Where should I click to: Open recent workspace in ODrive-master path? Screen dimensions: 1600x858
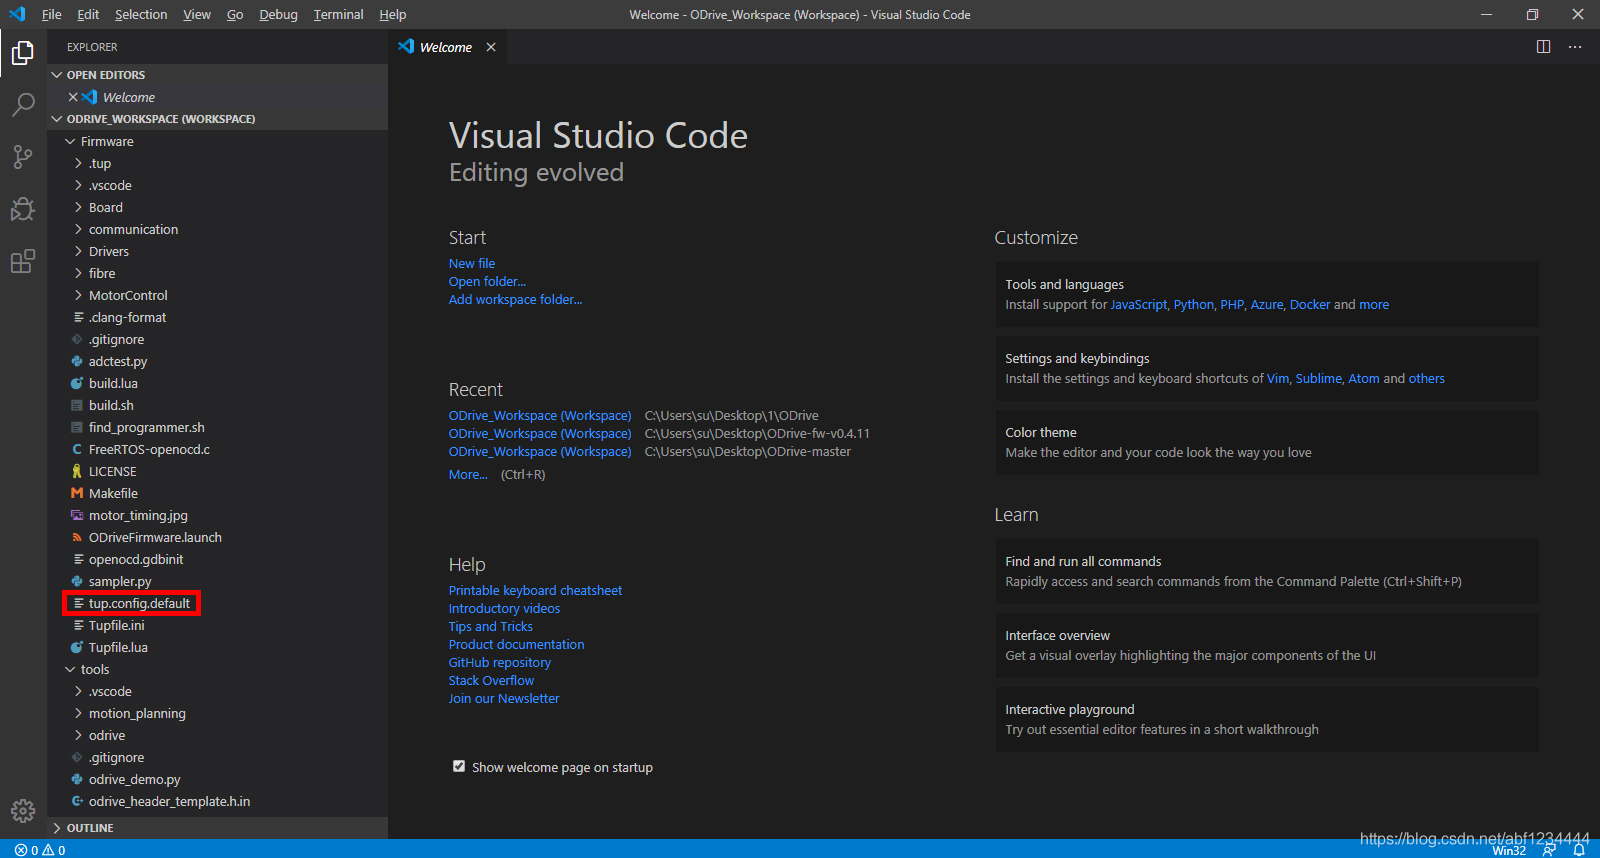[x=540, y=451]
